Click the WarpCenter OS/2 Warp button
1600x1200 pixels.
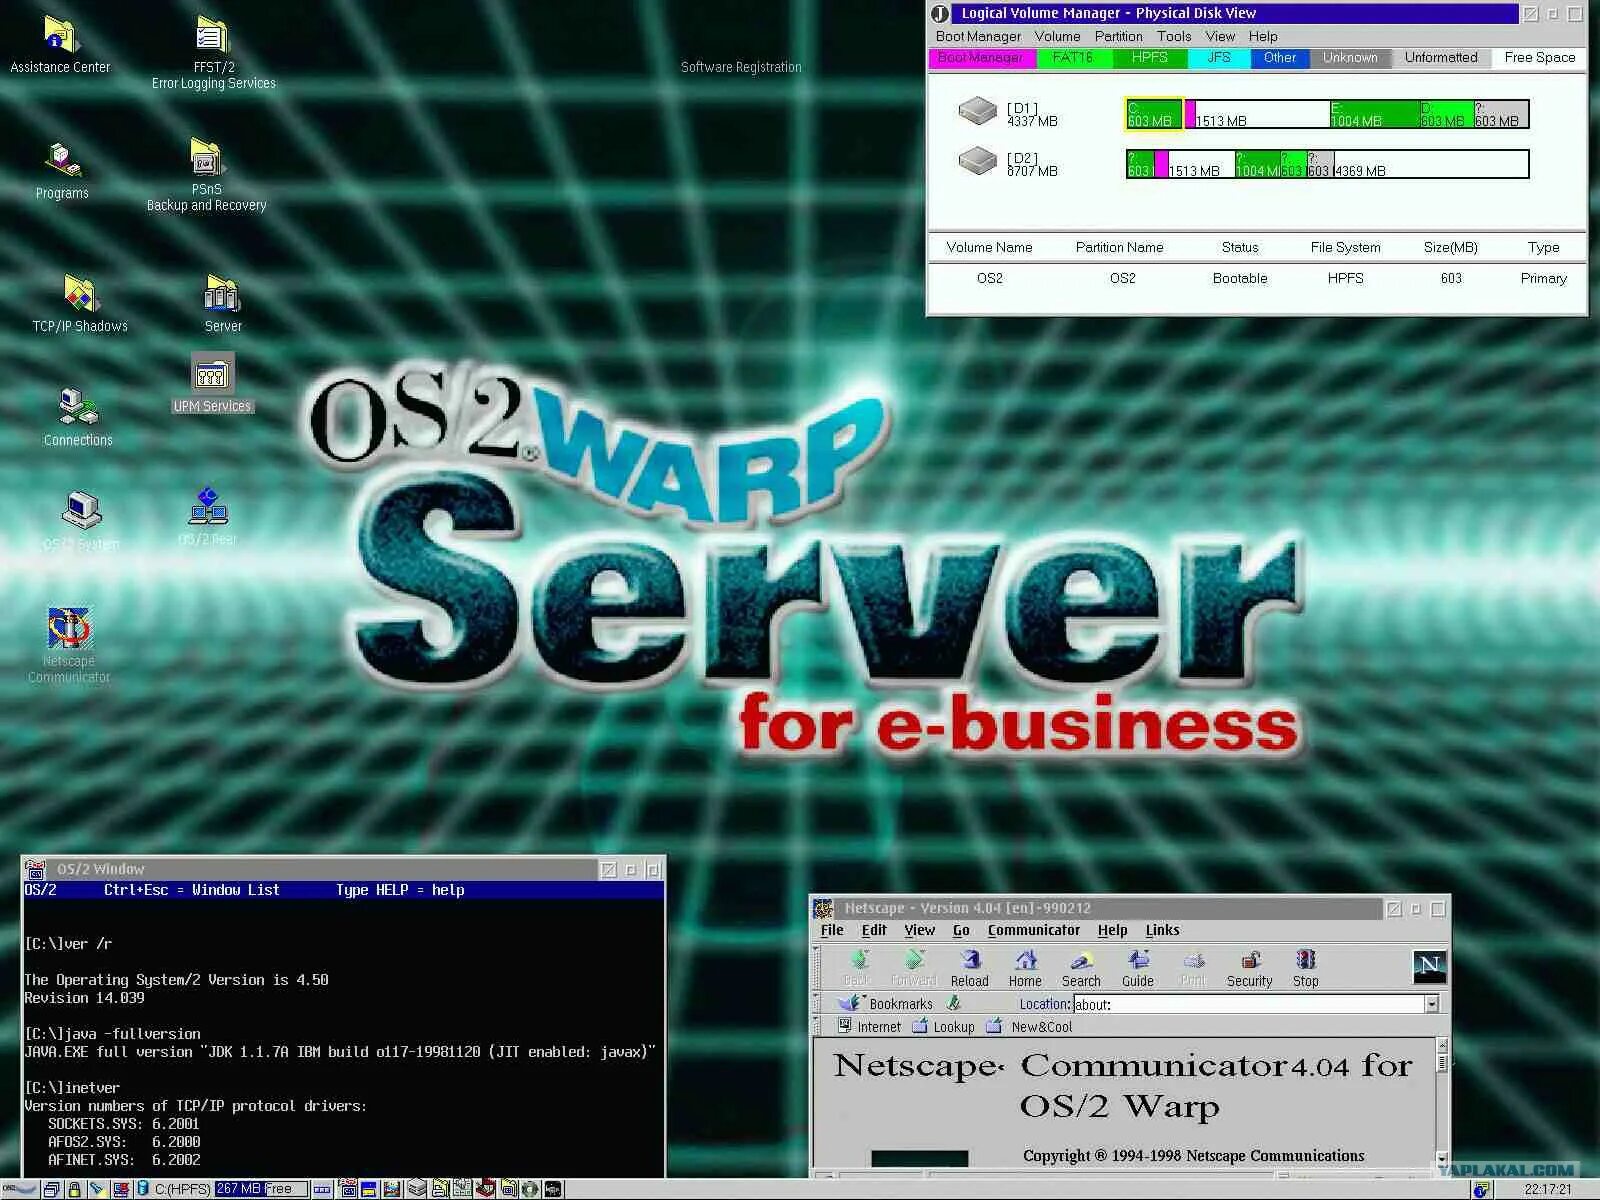tap(19, 1190)
